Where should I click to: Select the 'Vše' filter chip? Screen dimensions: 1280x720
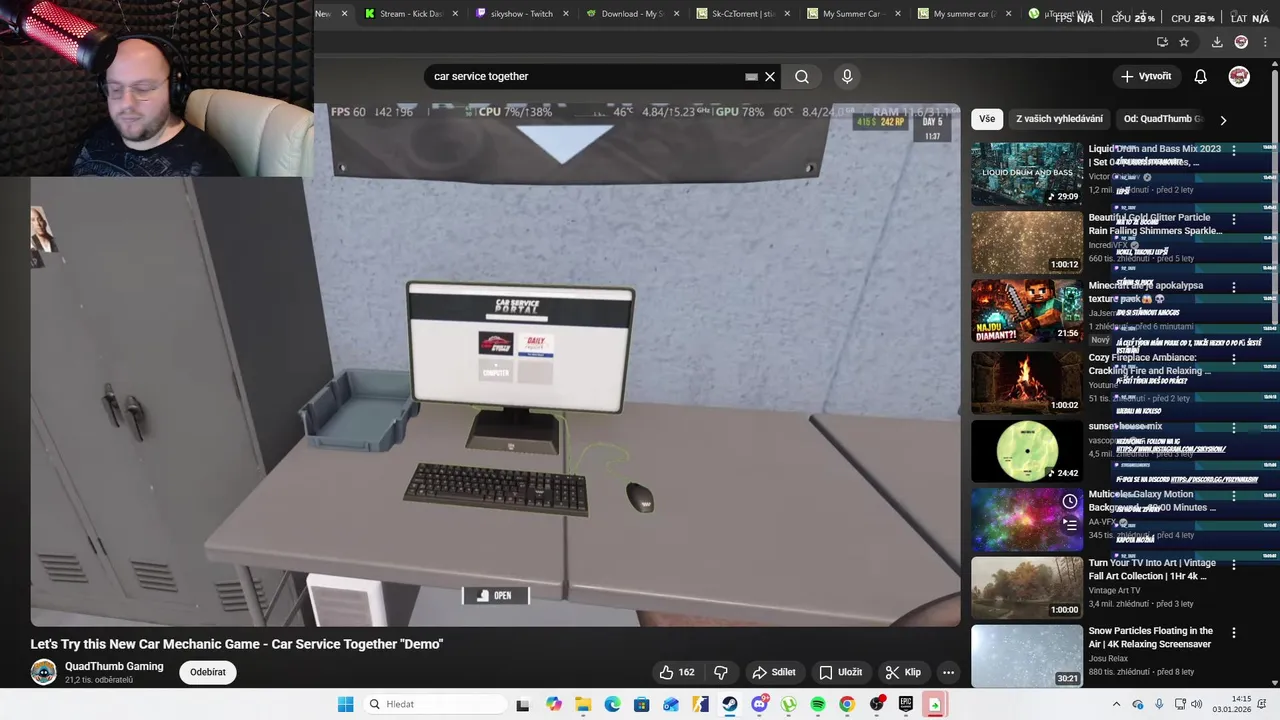[x=987, y=119]
